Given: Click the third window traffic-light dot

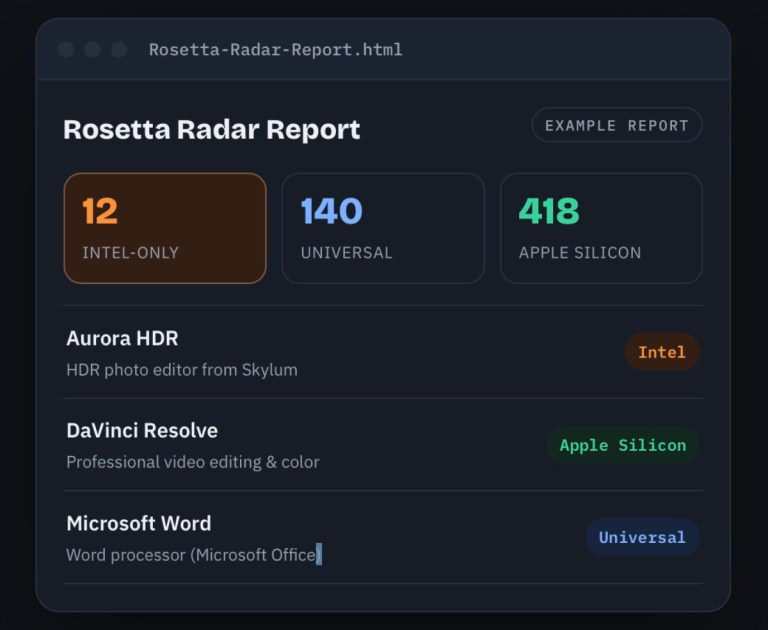Looking at the screenshot, I should 119,49.
